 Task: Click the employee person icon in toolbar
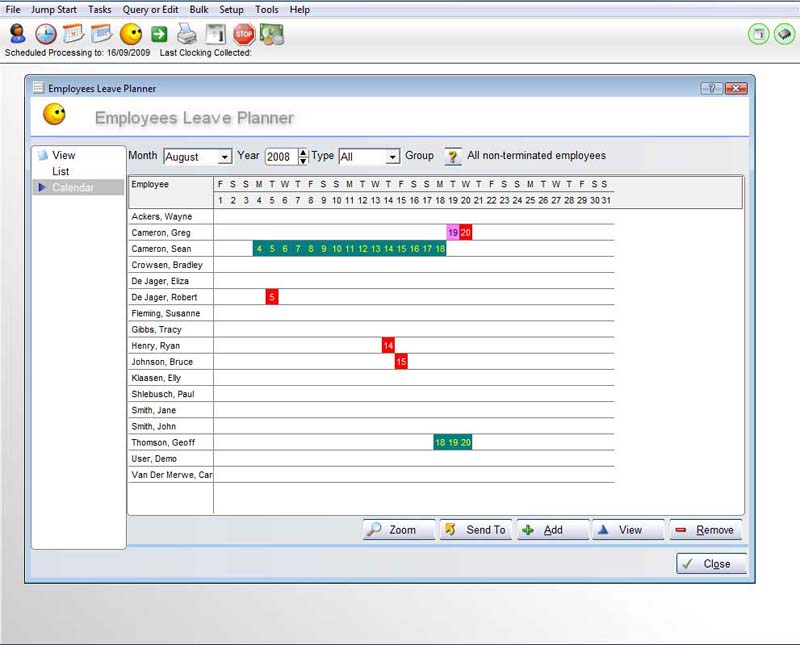click(17, 33)
